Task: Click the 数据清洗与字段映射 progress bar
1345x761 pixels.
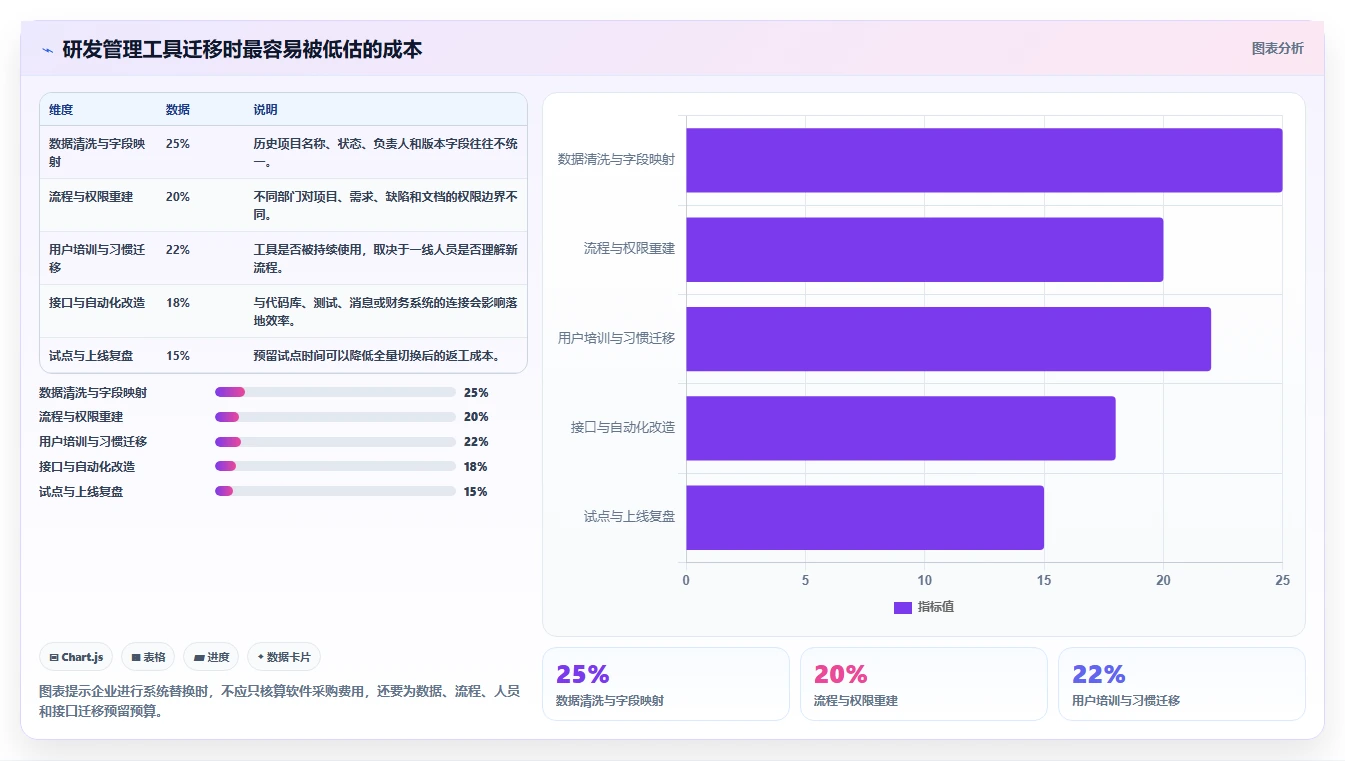Action: pos(335,392)
